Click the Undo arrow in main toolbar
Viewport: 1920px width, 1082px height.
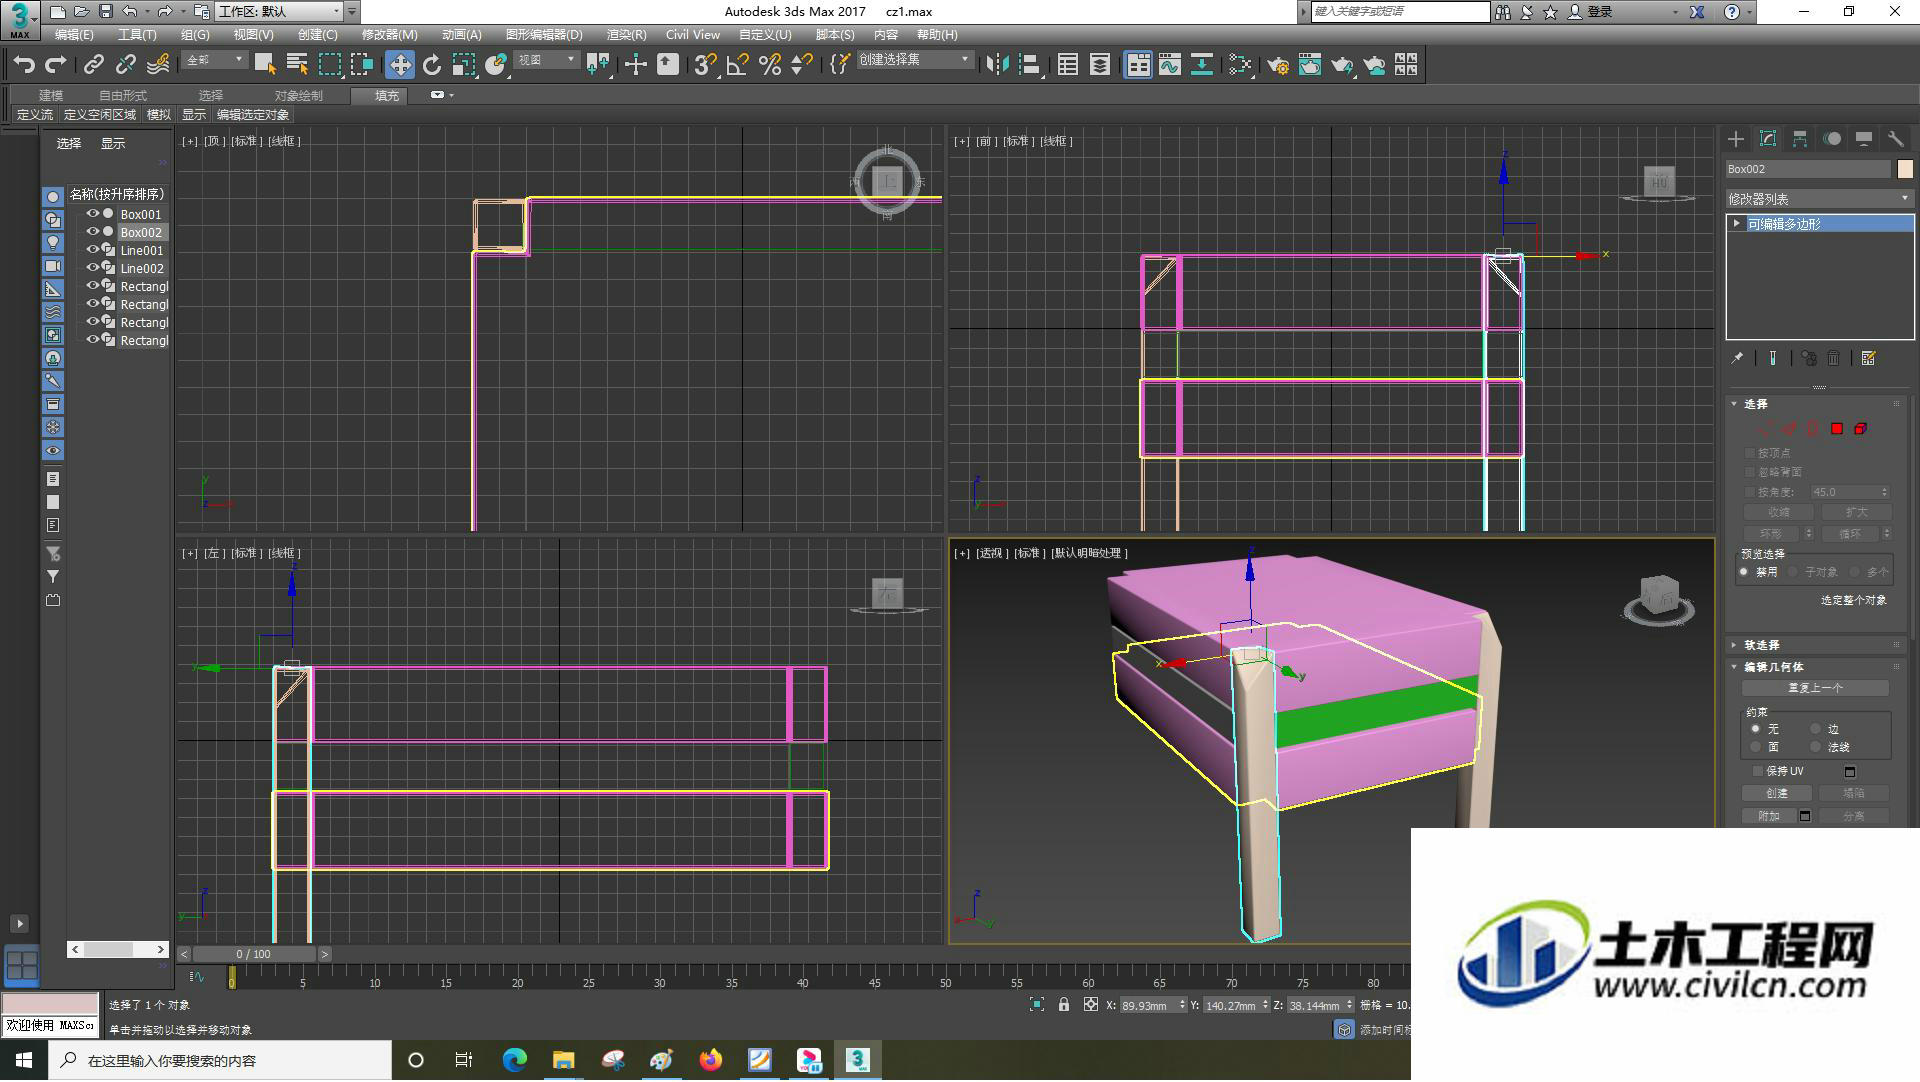tap(24, 65)
